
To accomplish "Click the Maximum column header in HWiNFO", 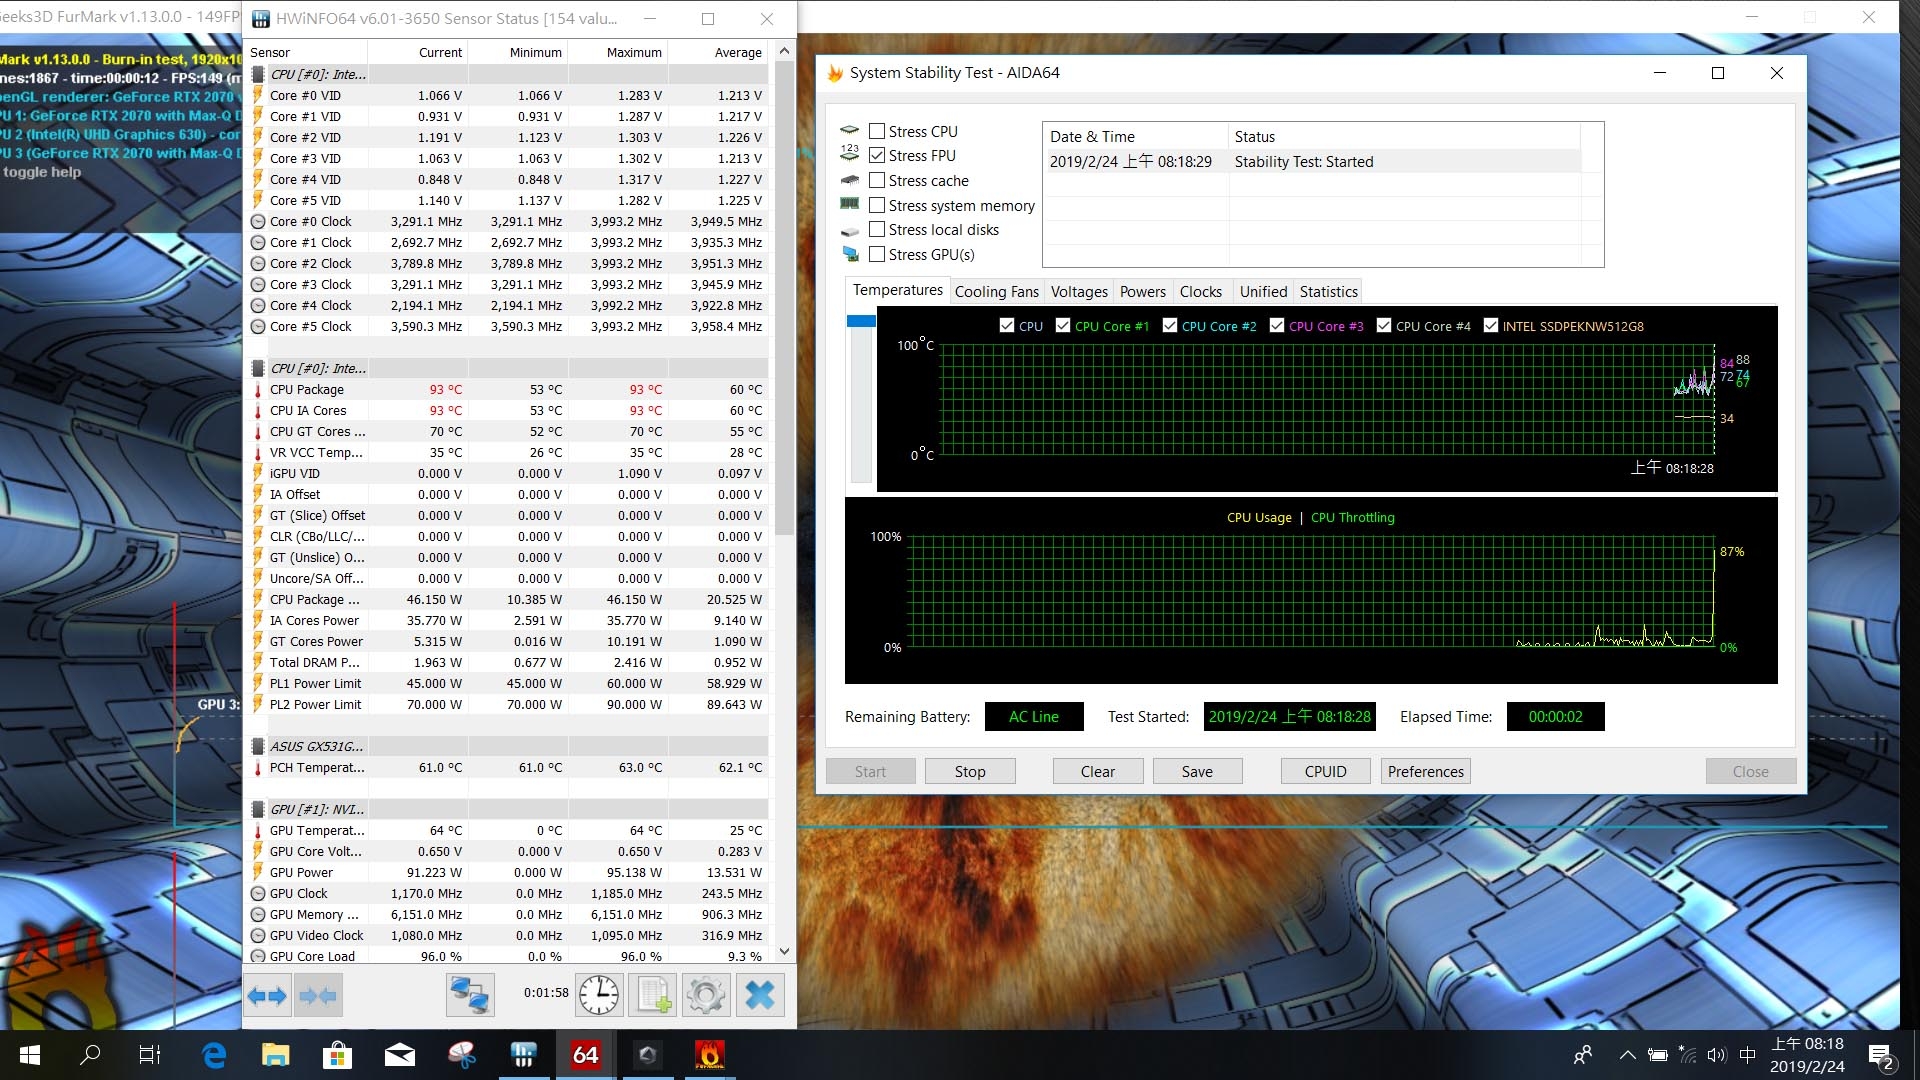I will [617, 52].
